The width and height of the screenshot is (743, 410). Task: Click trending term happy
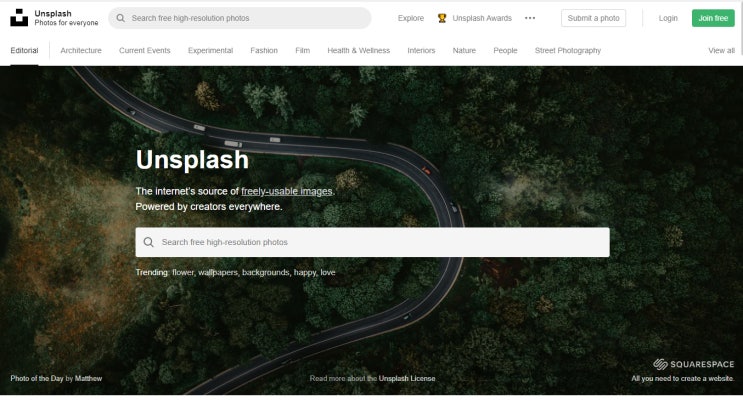click(x=305, y=273)
